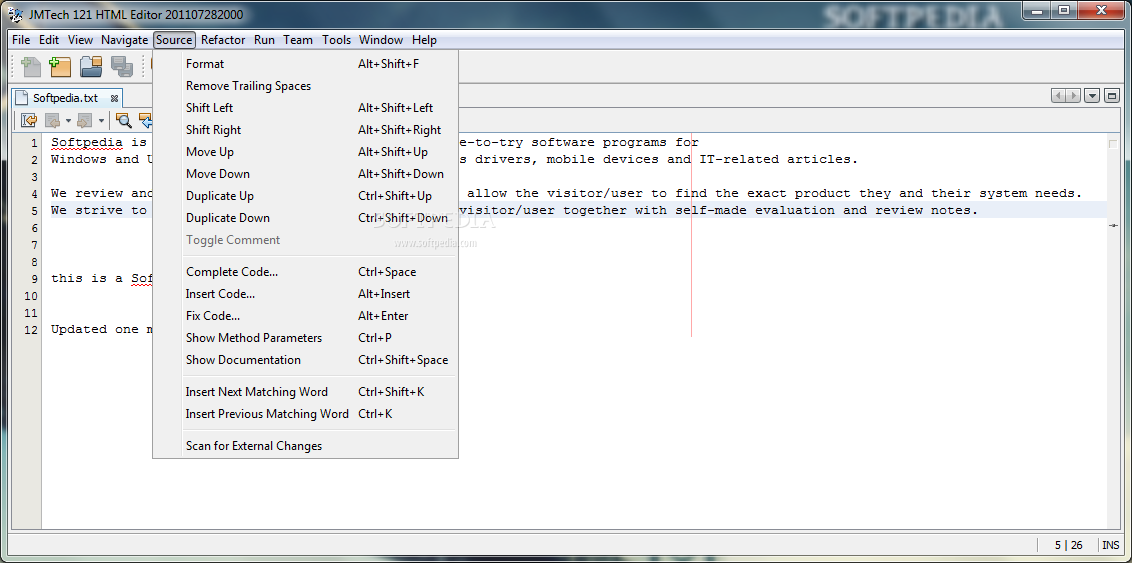1132x563 pixels.
Task: Click the Save All floppy disks icon
Action: (x=121, y=66)
